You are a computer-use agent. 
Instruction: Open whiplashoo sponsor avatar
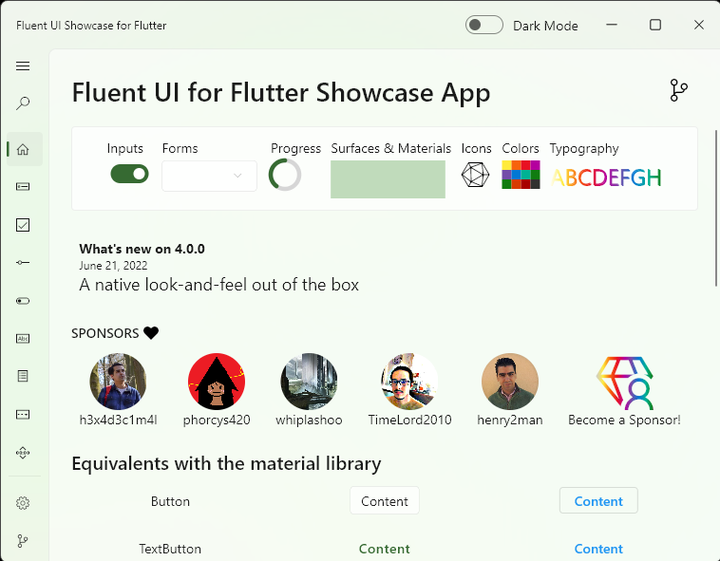point(309,381)
